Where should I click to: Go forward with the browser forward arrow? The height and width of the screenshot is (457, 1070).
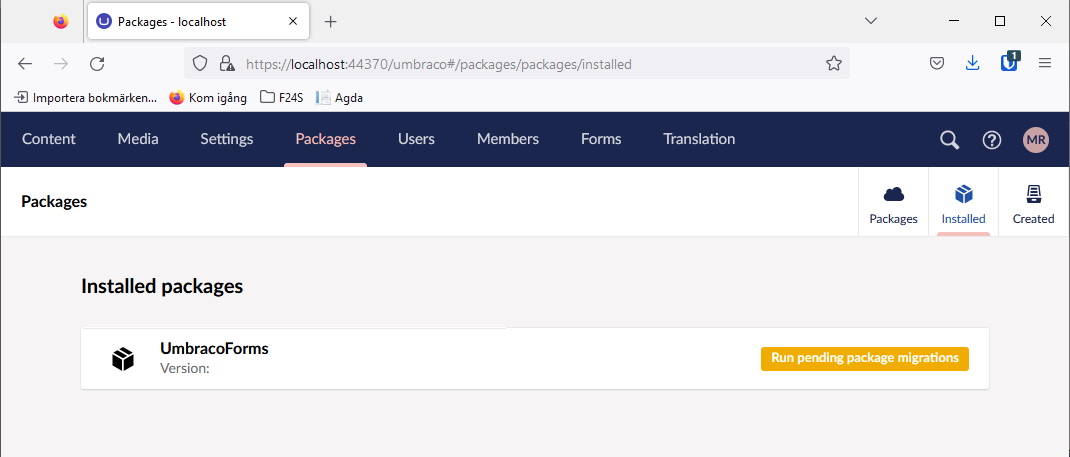(61, 63)
